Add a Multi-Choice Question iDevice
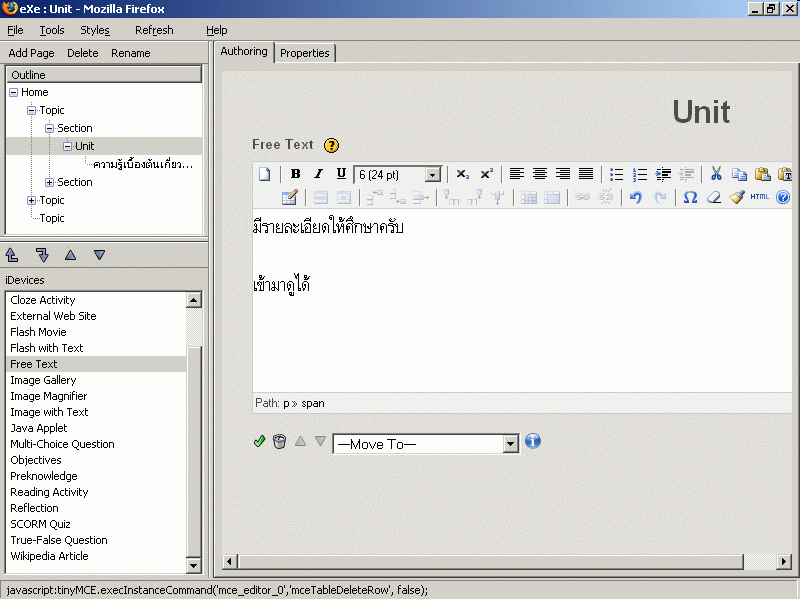The width and height of the screenshot is (800, 600). 62,444
